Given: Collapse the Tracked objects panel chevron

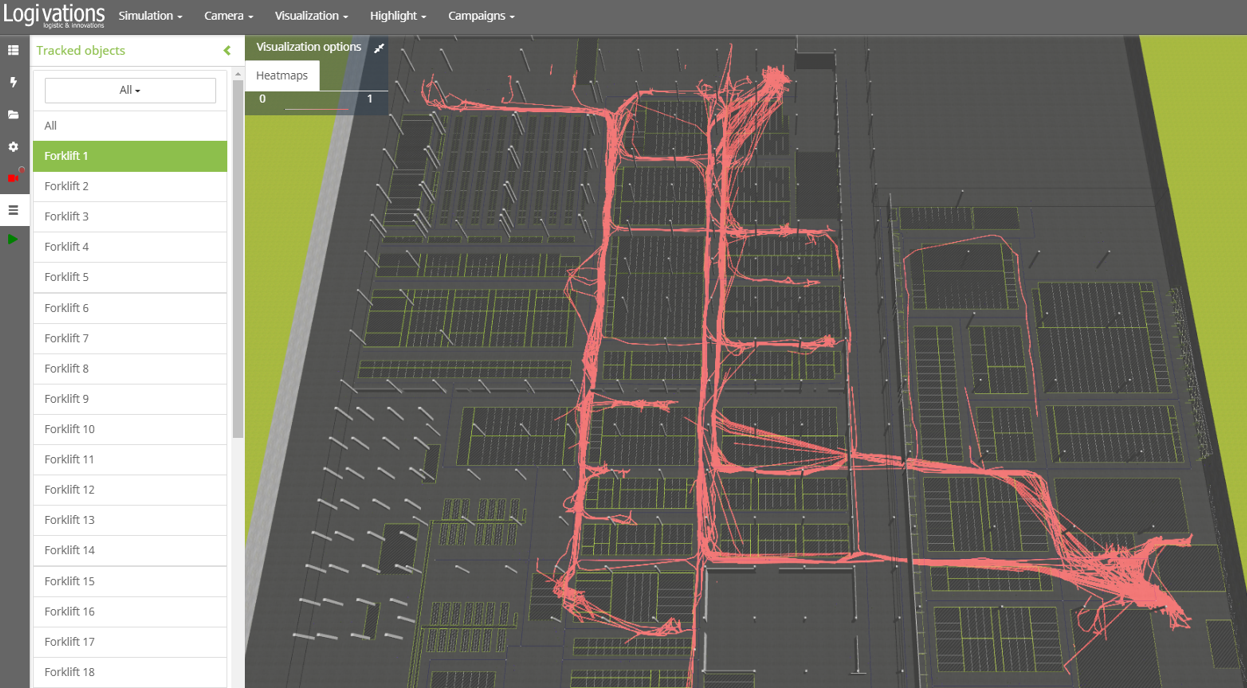Looking at the screenshot, I should [227, 50].
